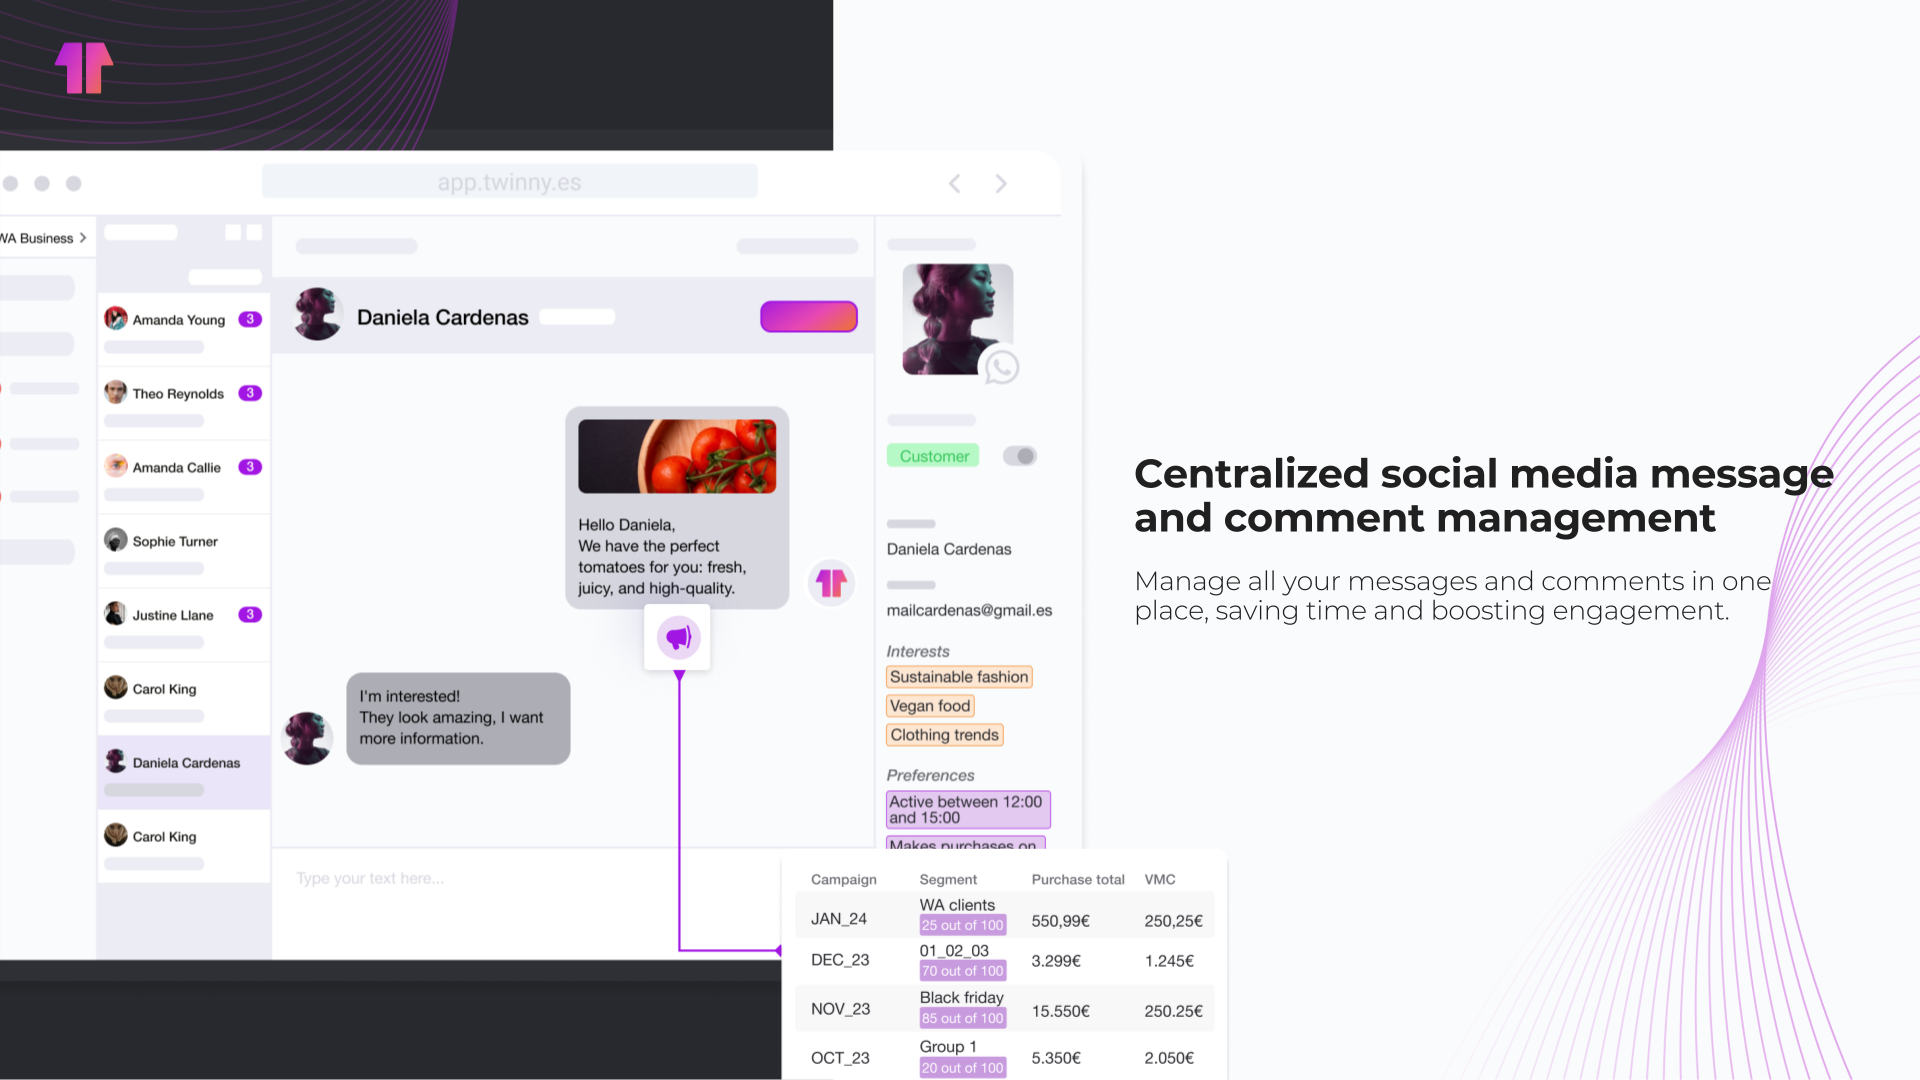Click the Twinny logo at top left
The image size is (1920, 1080).
pyautogui.click(x=84, y=68)
